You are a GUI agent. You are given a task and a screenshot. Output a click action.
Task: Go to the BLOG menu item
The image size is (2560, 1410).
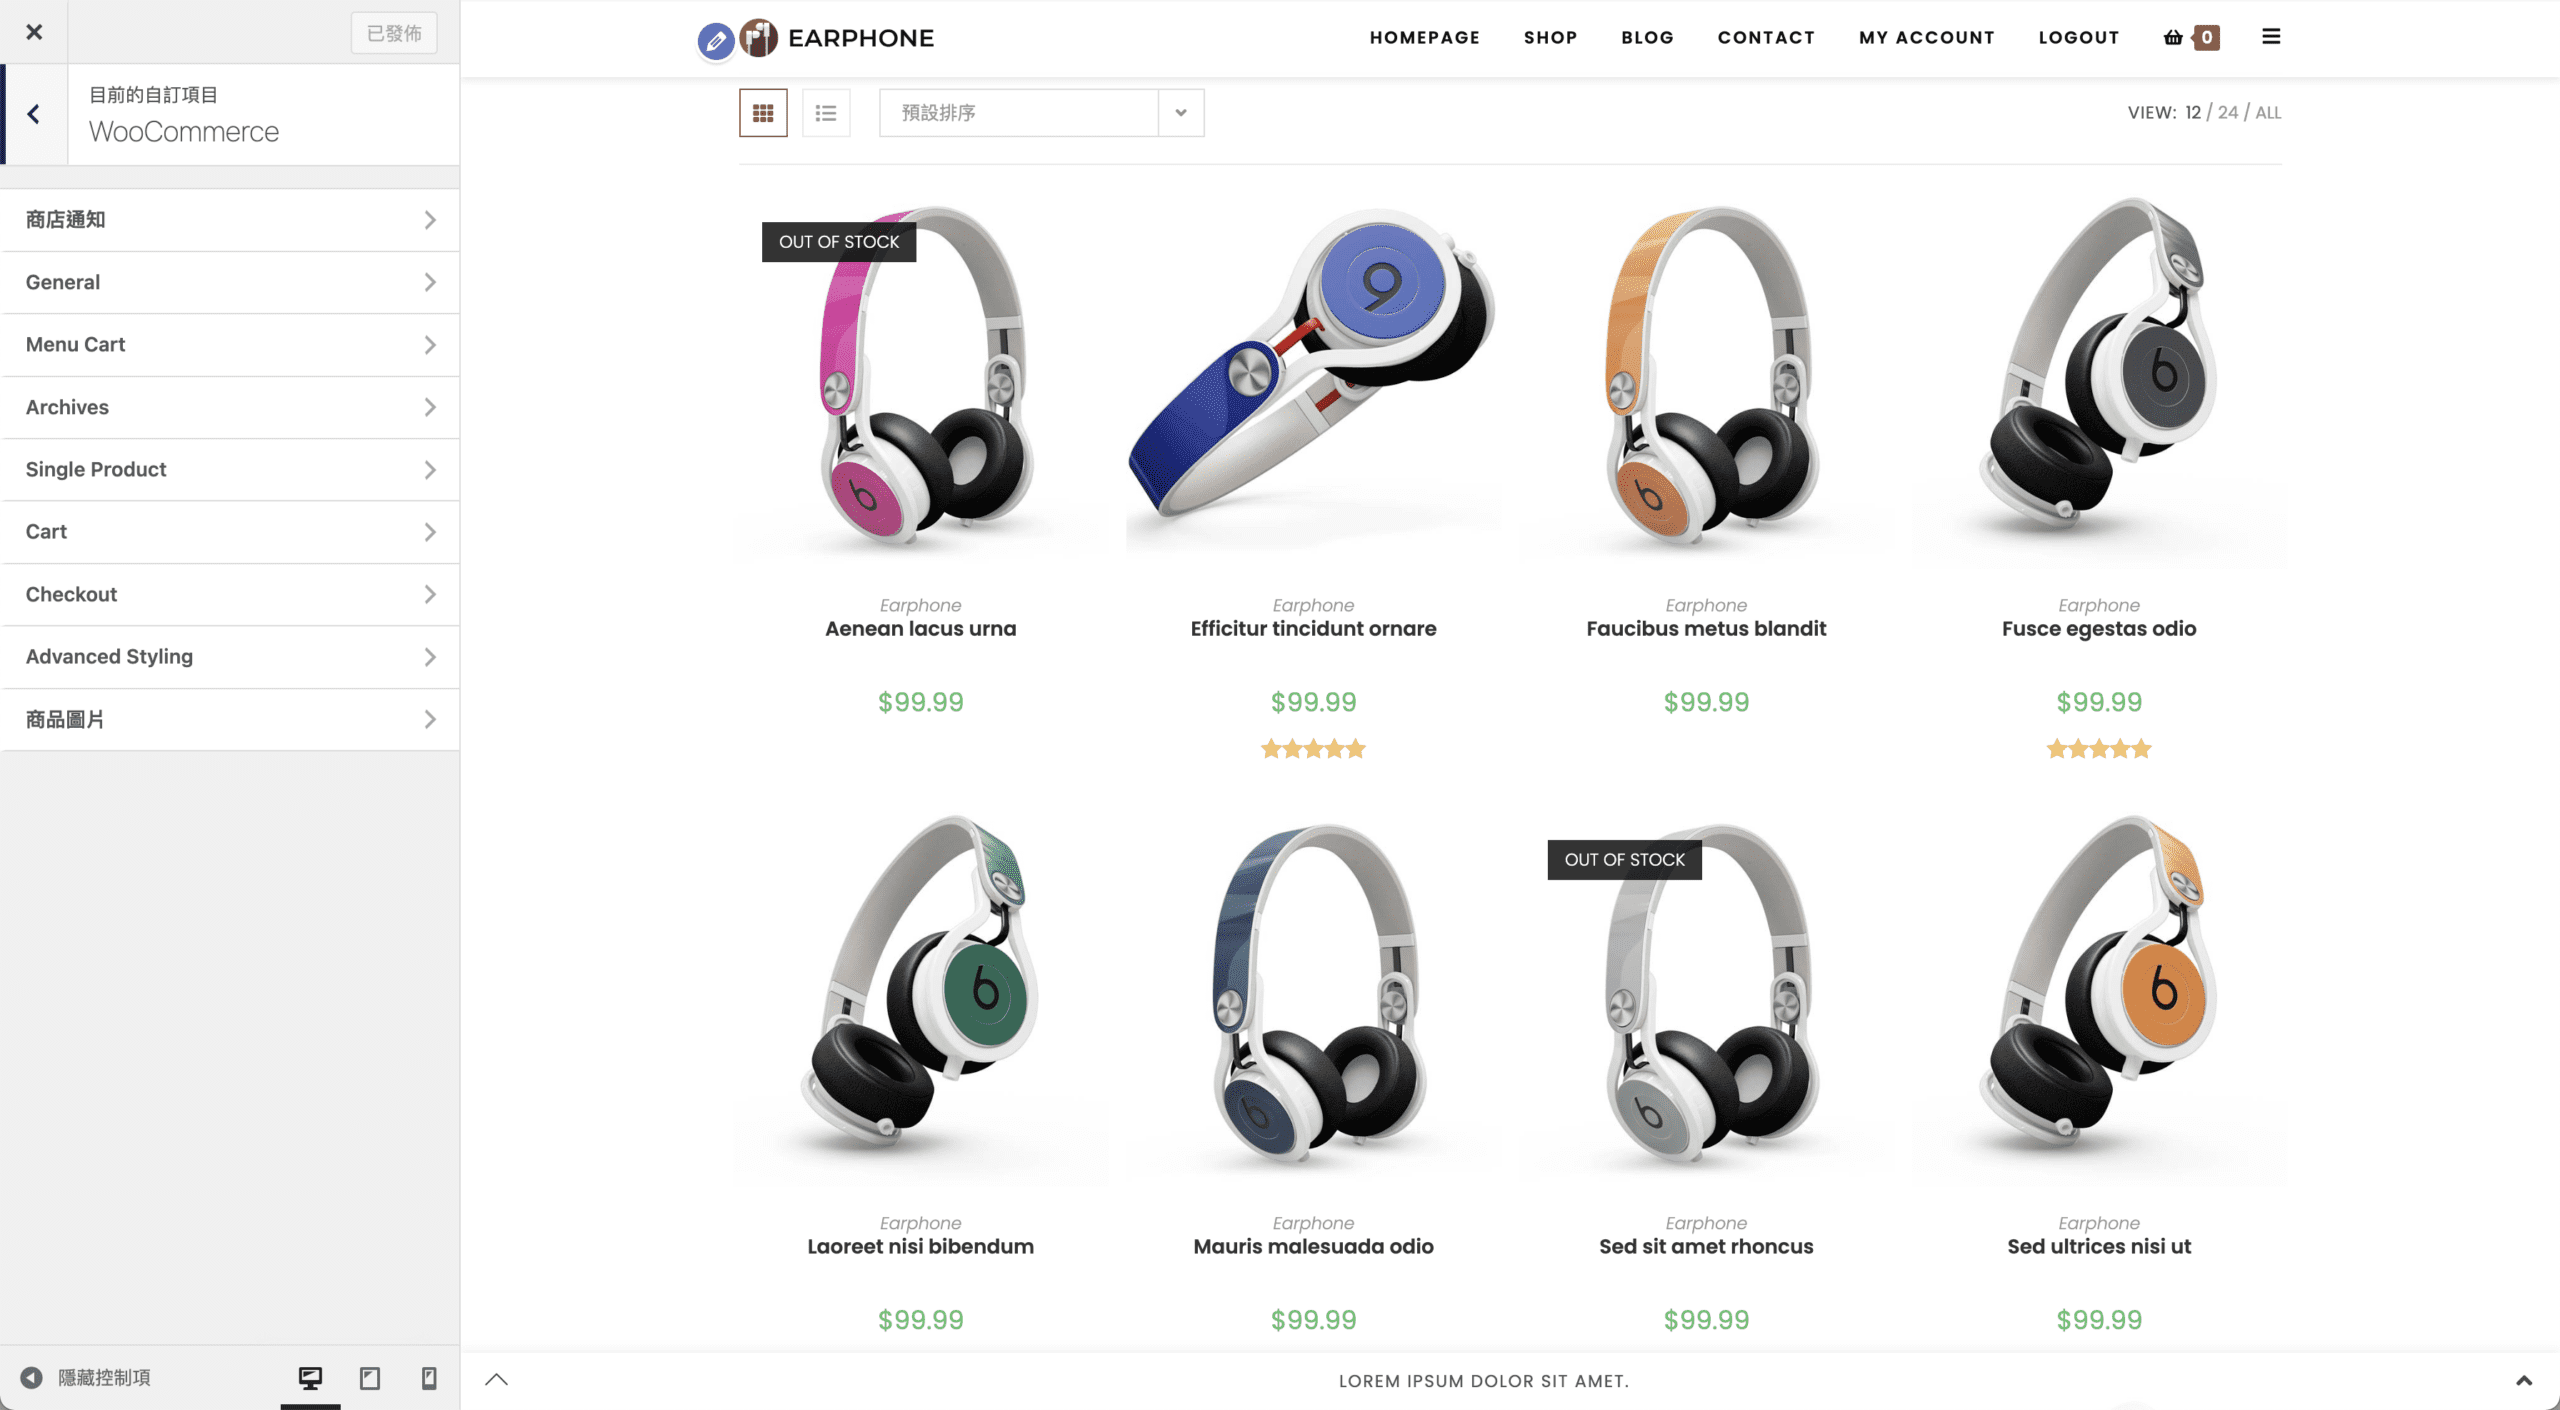coord(1647,37)
